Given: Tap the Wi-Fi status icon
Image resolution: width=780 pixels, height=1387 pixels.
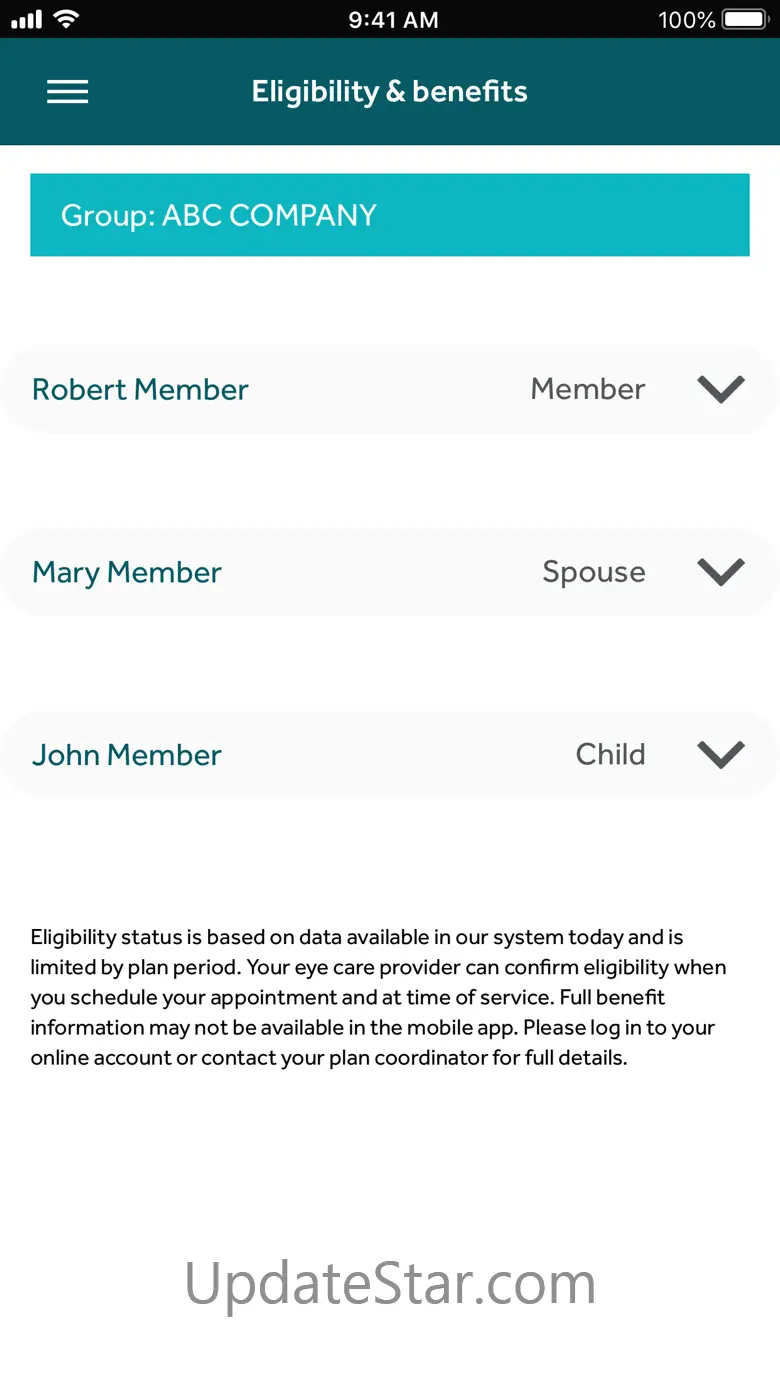Looking at the screenshot, I should [67, 19].
